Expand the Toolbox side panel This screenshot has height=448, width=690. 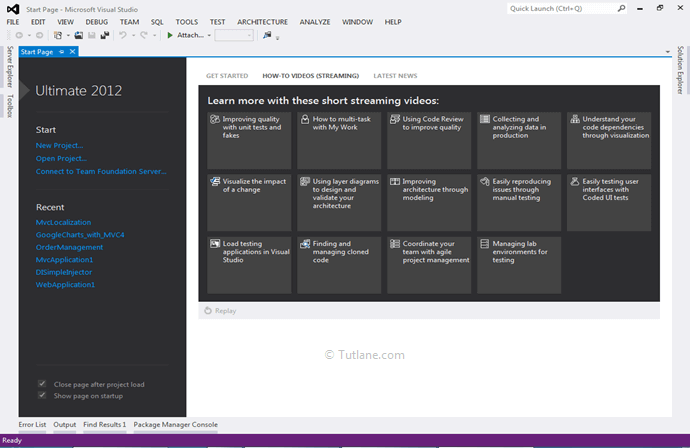[x=10, y=106]
